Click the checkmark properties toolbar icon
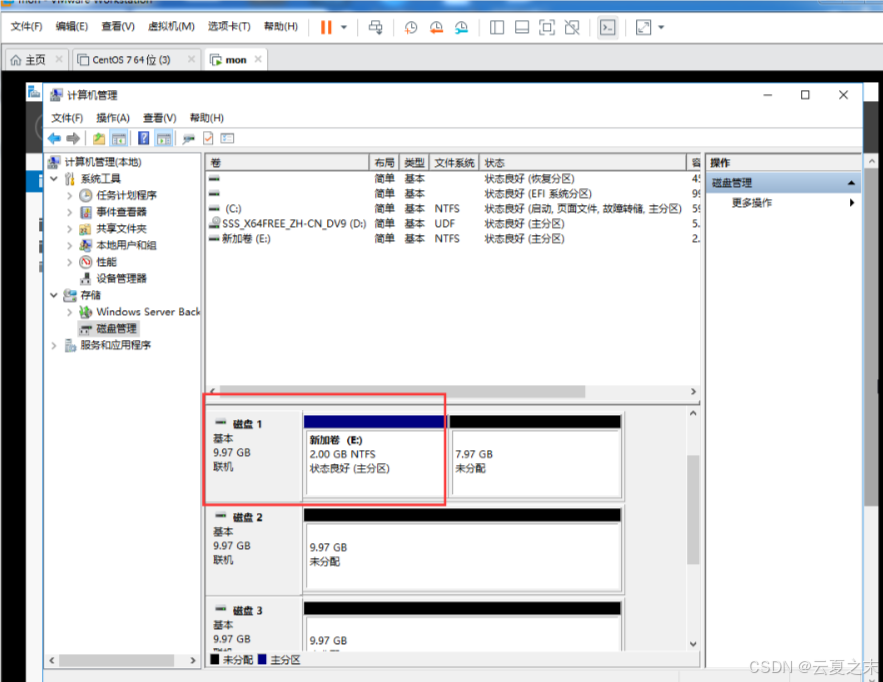 pos(208,138)
